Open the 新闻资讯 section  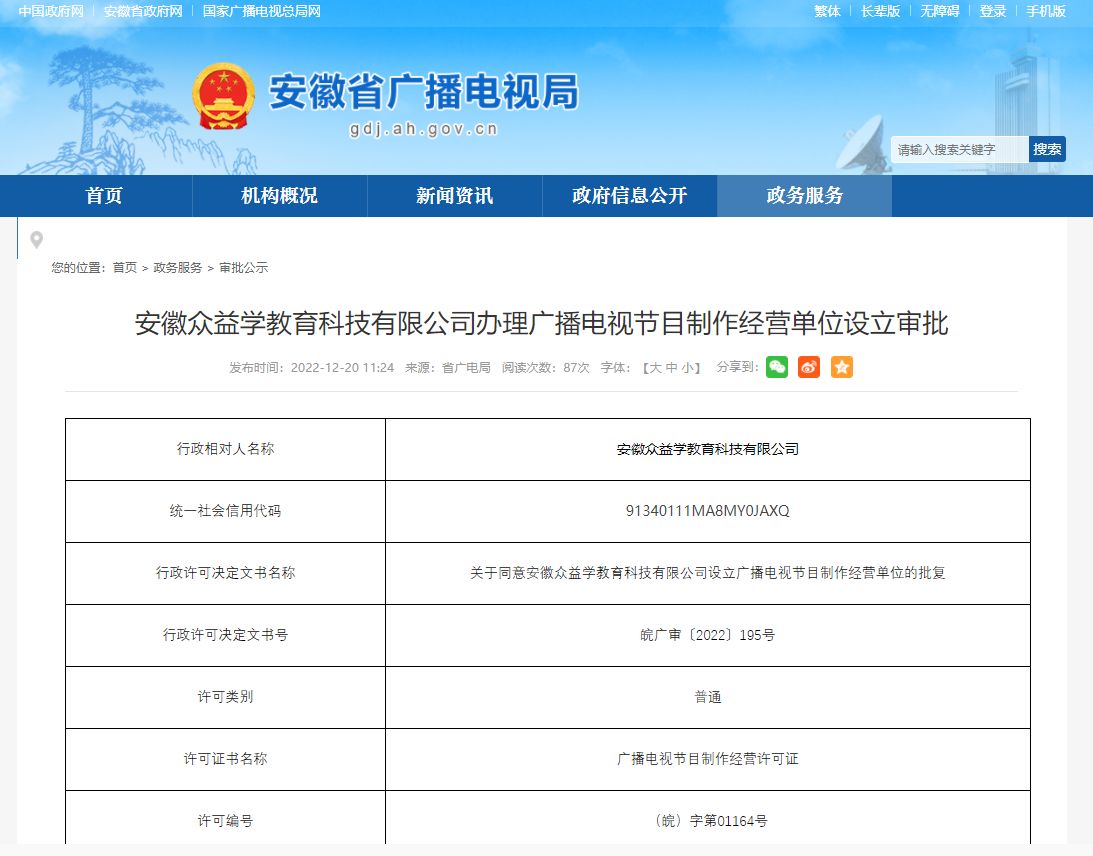454,196
